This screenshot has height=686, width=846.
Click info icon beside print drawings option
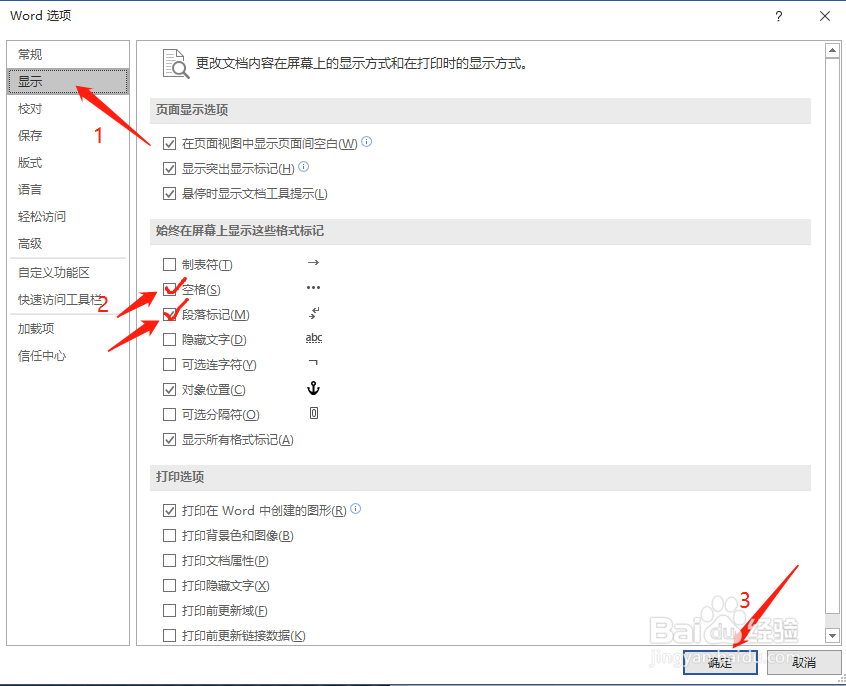pos(356,509)
